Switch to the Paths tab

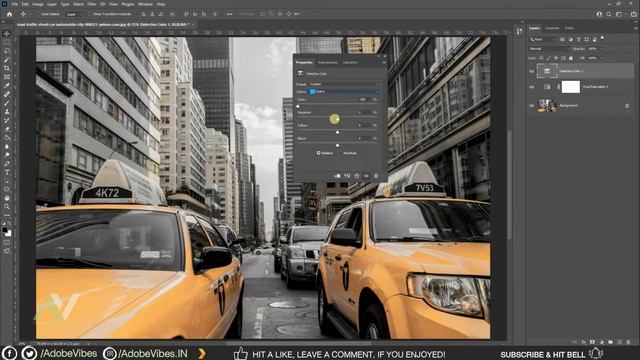click(x=569, y=28)
